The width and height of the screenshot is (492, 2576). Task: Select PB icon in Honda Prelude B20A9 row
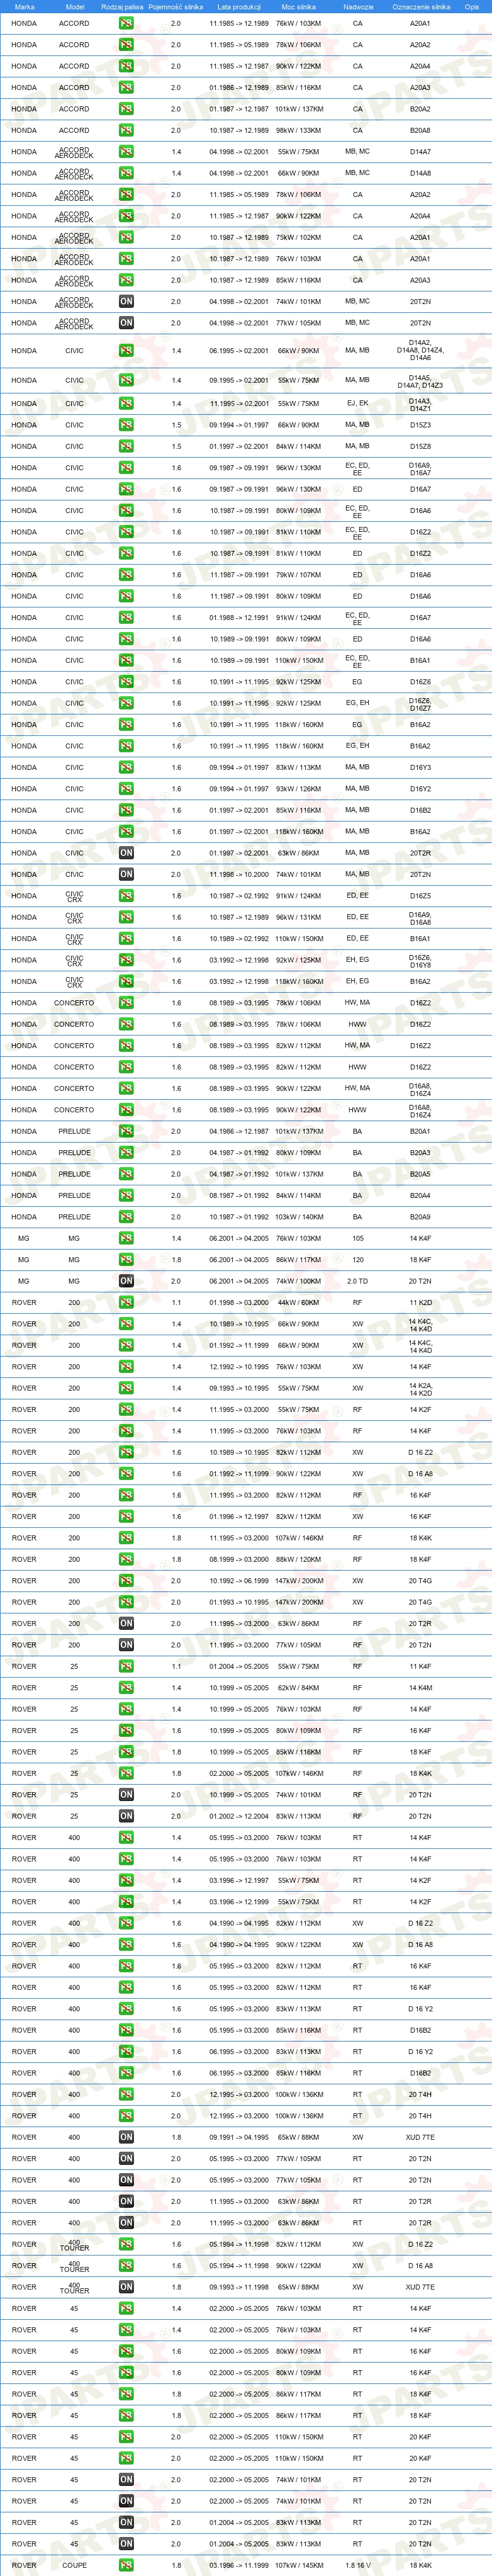coord(126,1217)
